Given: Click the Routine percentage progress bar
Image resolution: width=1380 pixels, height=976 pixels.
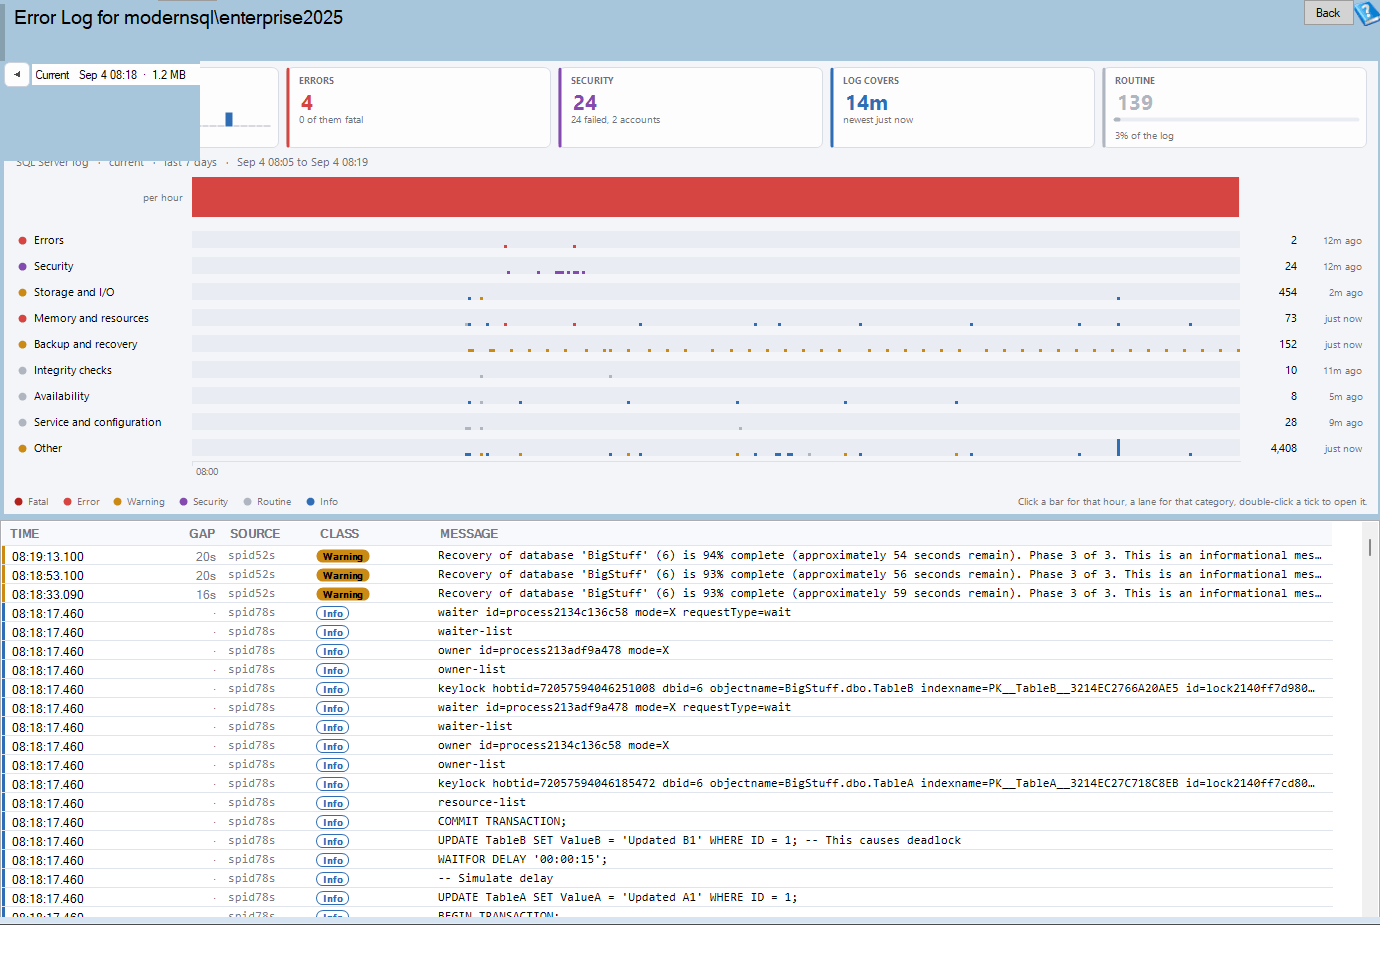Looking at the screenshot, I should (x=1237, y=120).
